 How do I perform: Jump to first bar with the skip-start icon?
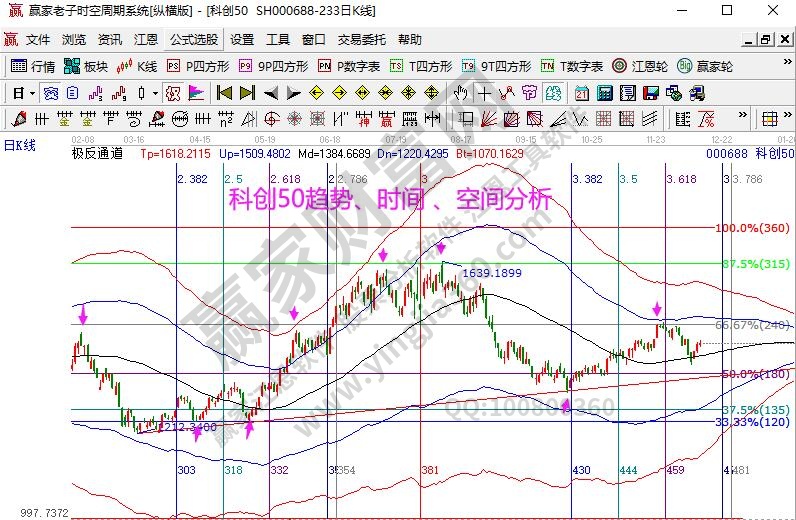coord(224,93)
